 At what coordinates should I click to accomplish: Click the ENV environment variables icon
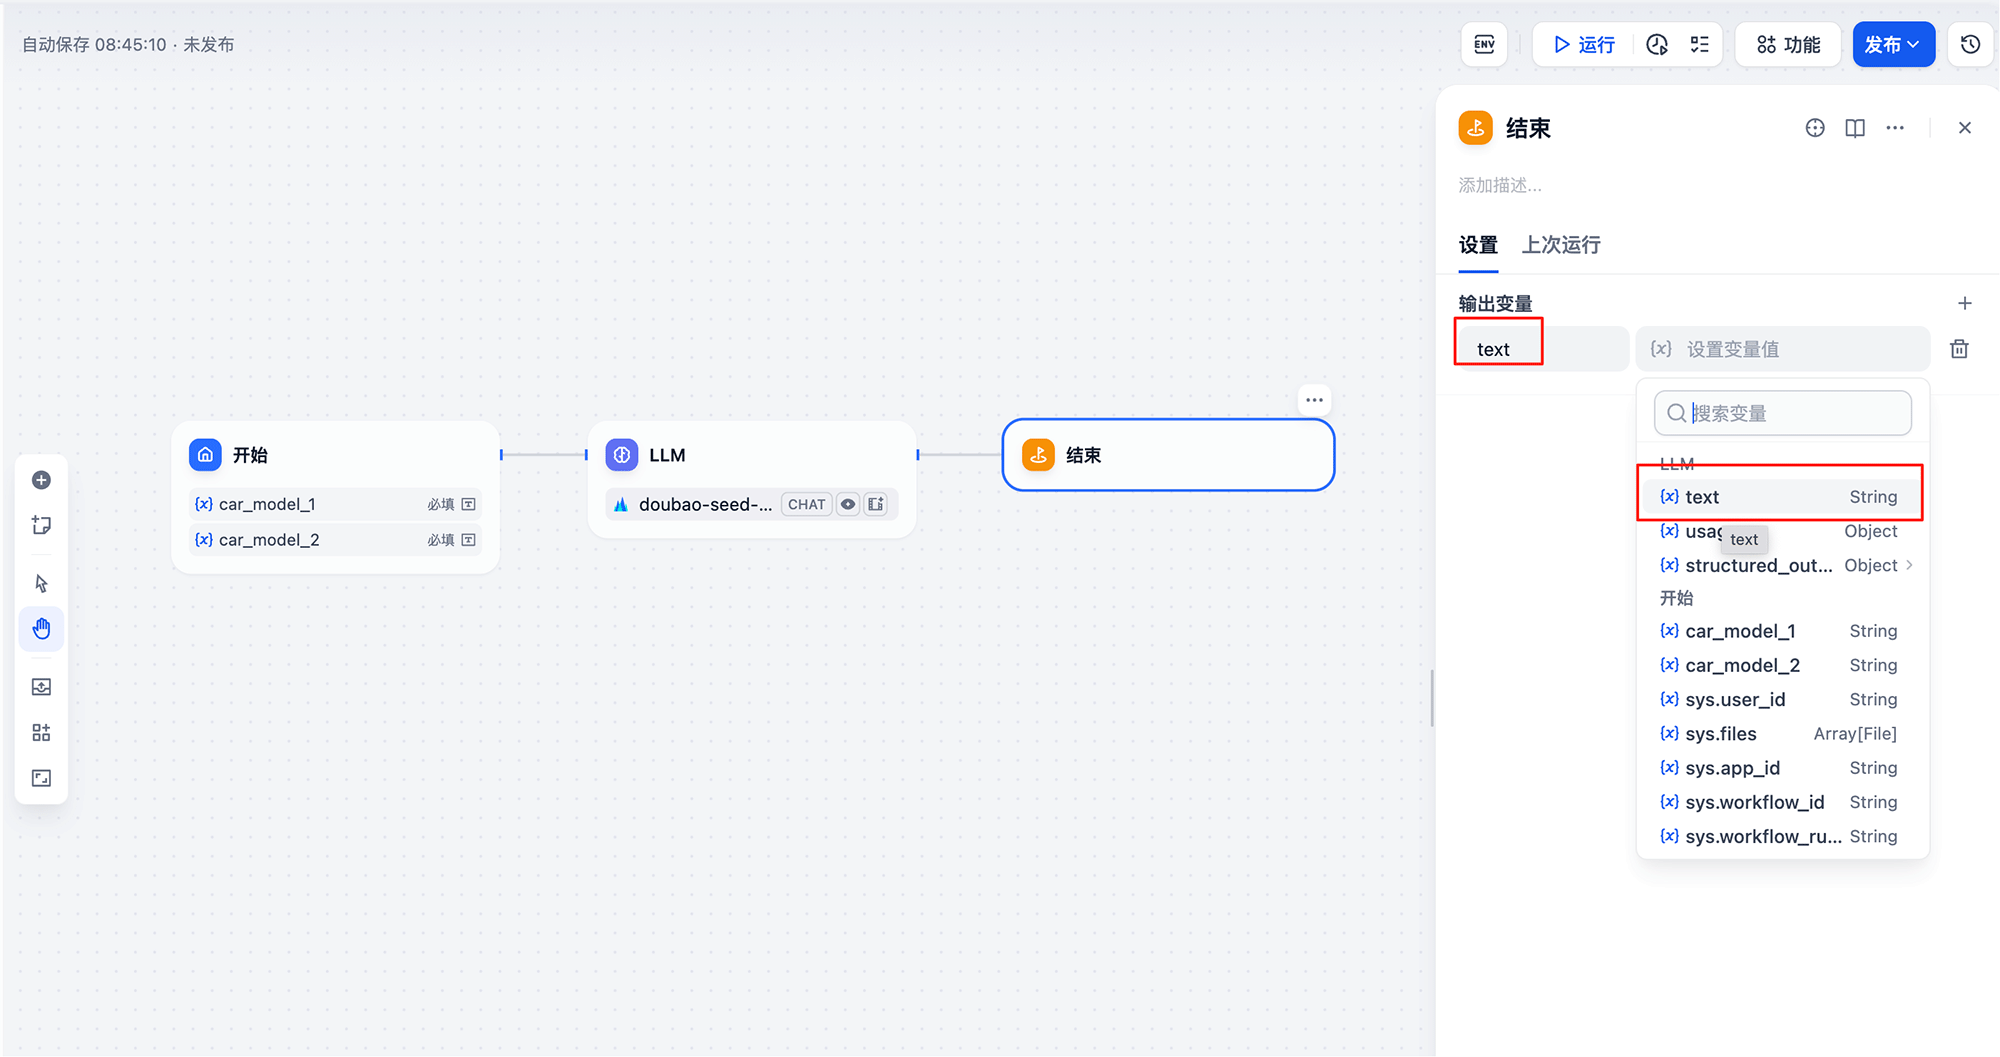(1484, 45)
